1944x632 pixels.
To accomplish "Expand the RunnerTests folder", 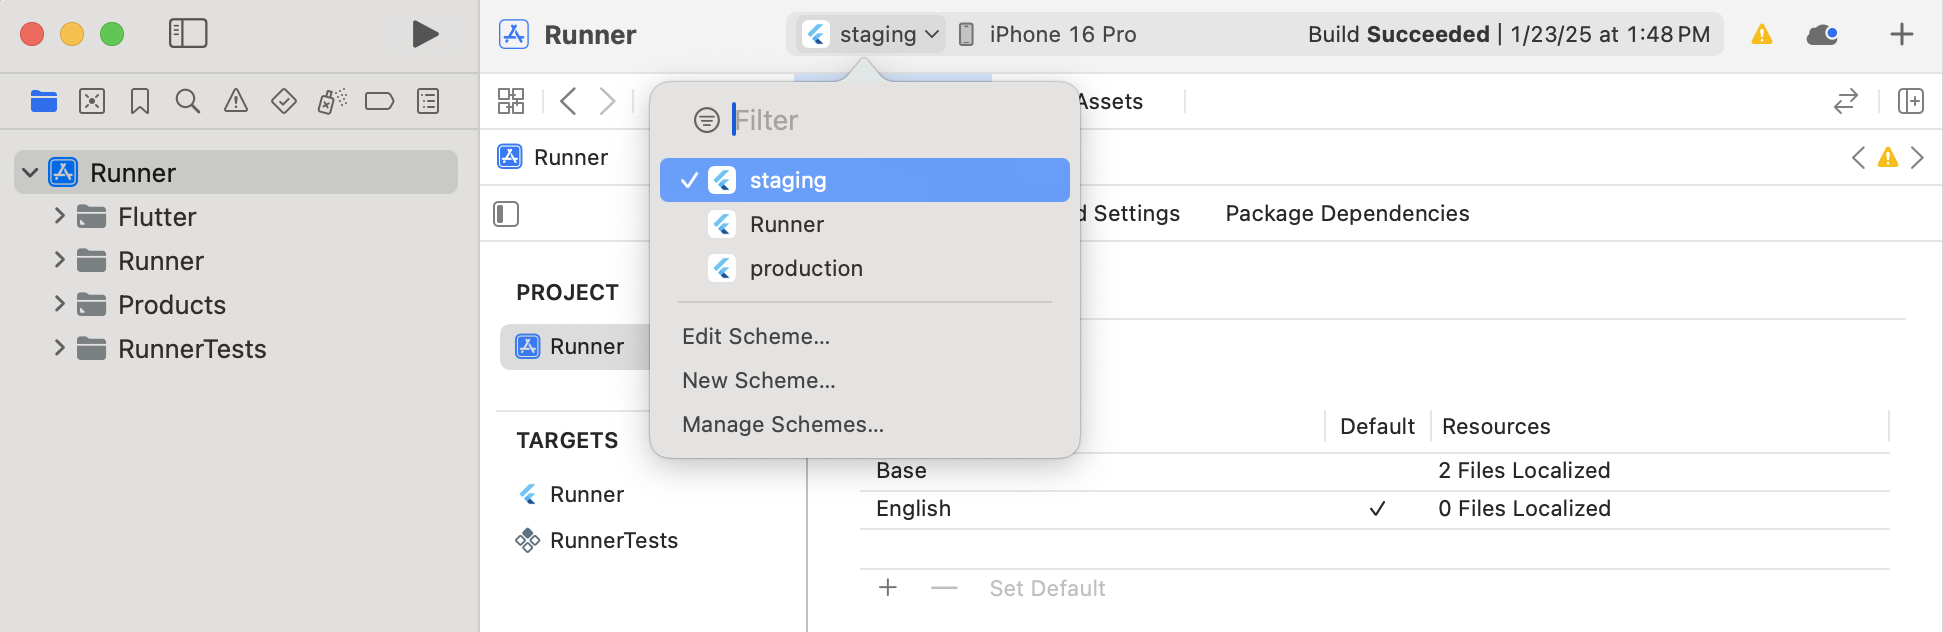I will tap(60, 348).
